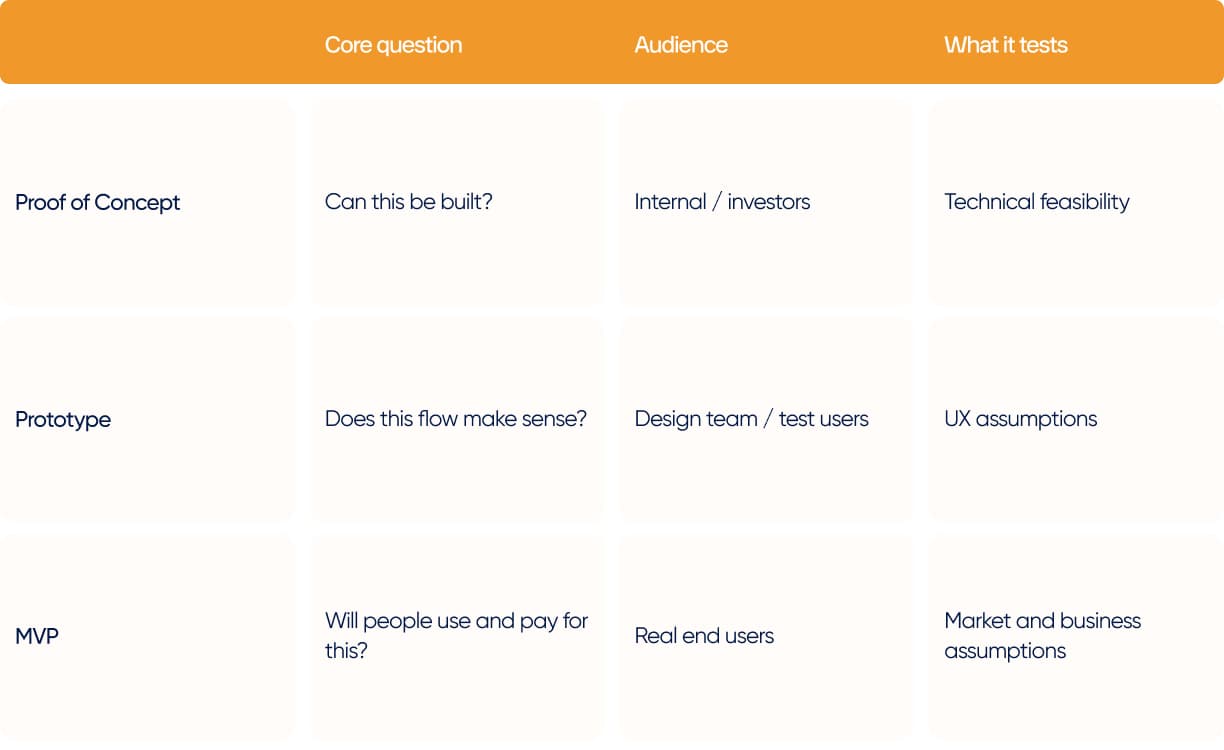This screenshot has height=750, width=1224.
Task: Click the word 'investors' in Audience column
Action: [769, 202]
